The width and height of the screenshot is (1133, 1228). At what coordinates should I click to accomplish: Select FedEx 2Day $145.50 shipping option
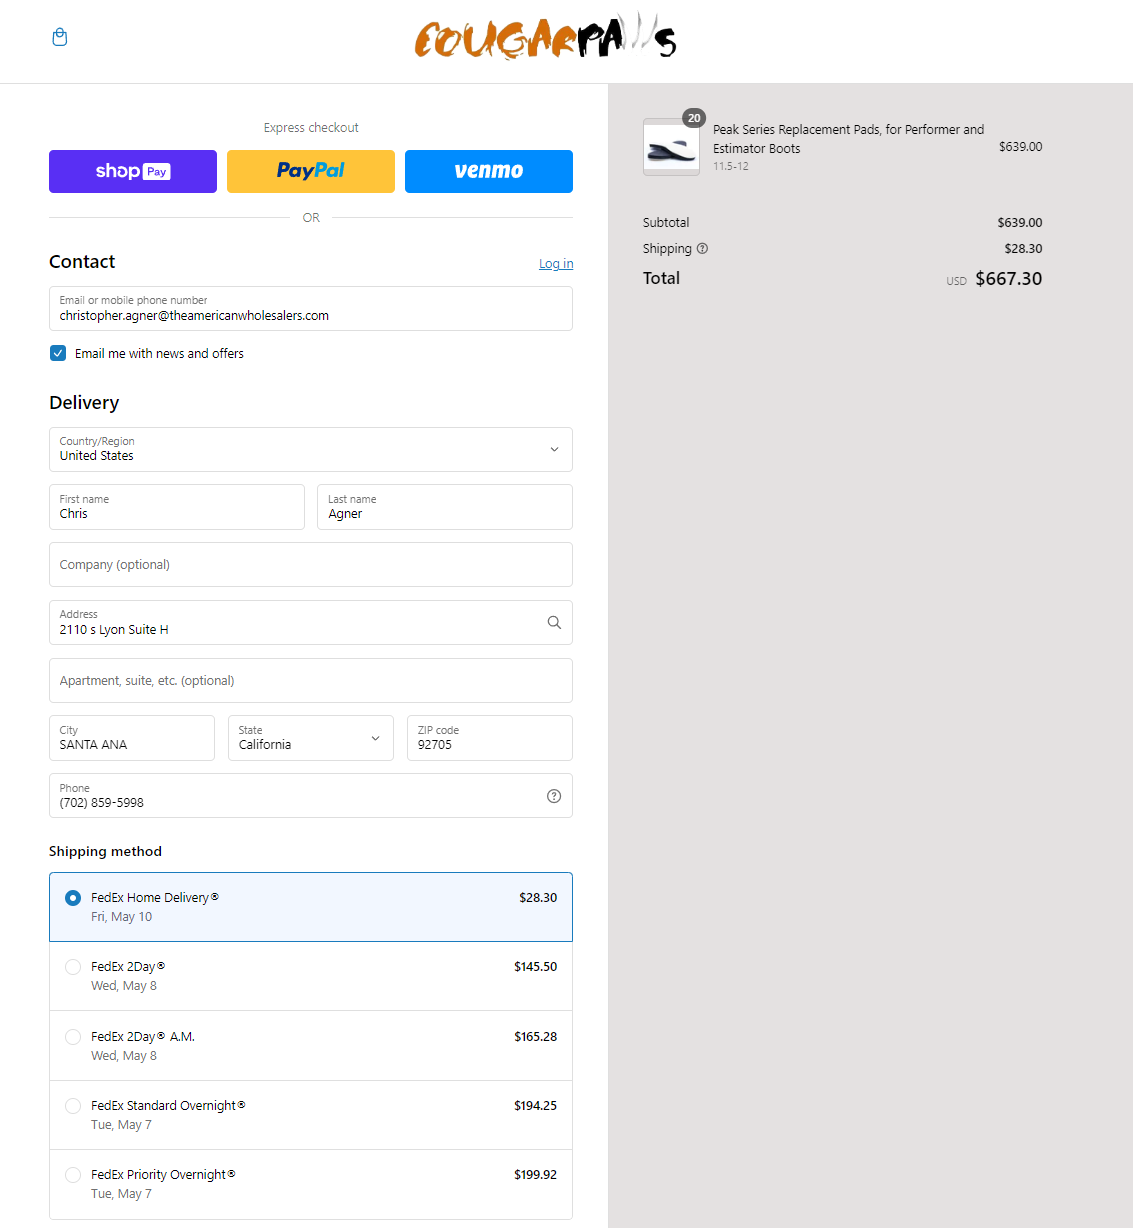pyautogui.click(x=311, y=976)
